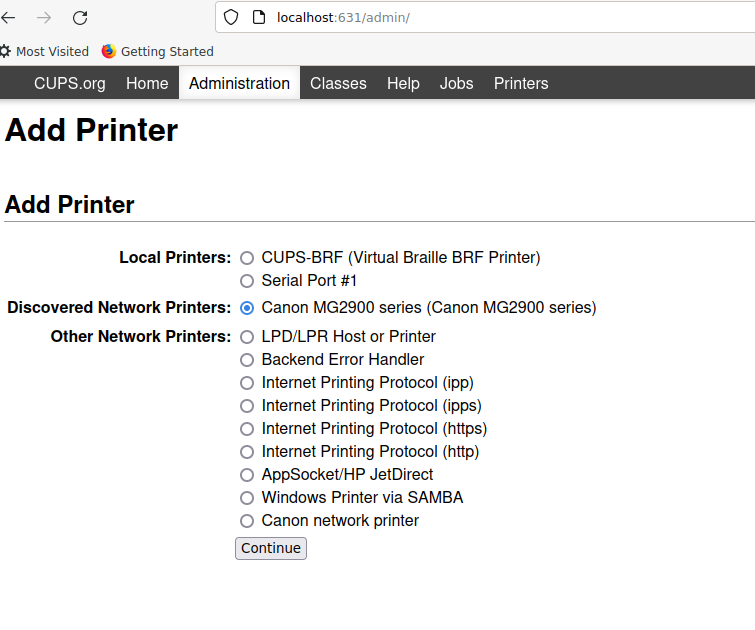The height and width of the screenshot is (630, 755).
Task: Click the Other Network Printers label
Action: click(x=141, y=336)
